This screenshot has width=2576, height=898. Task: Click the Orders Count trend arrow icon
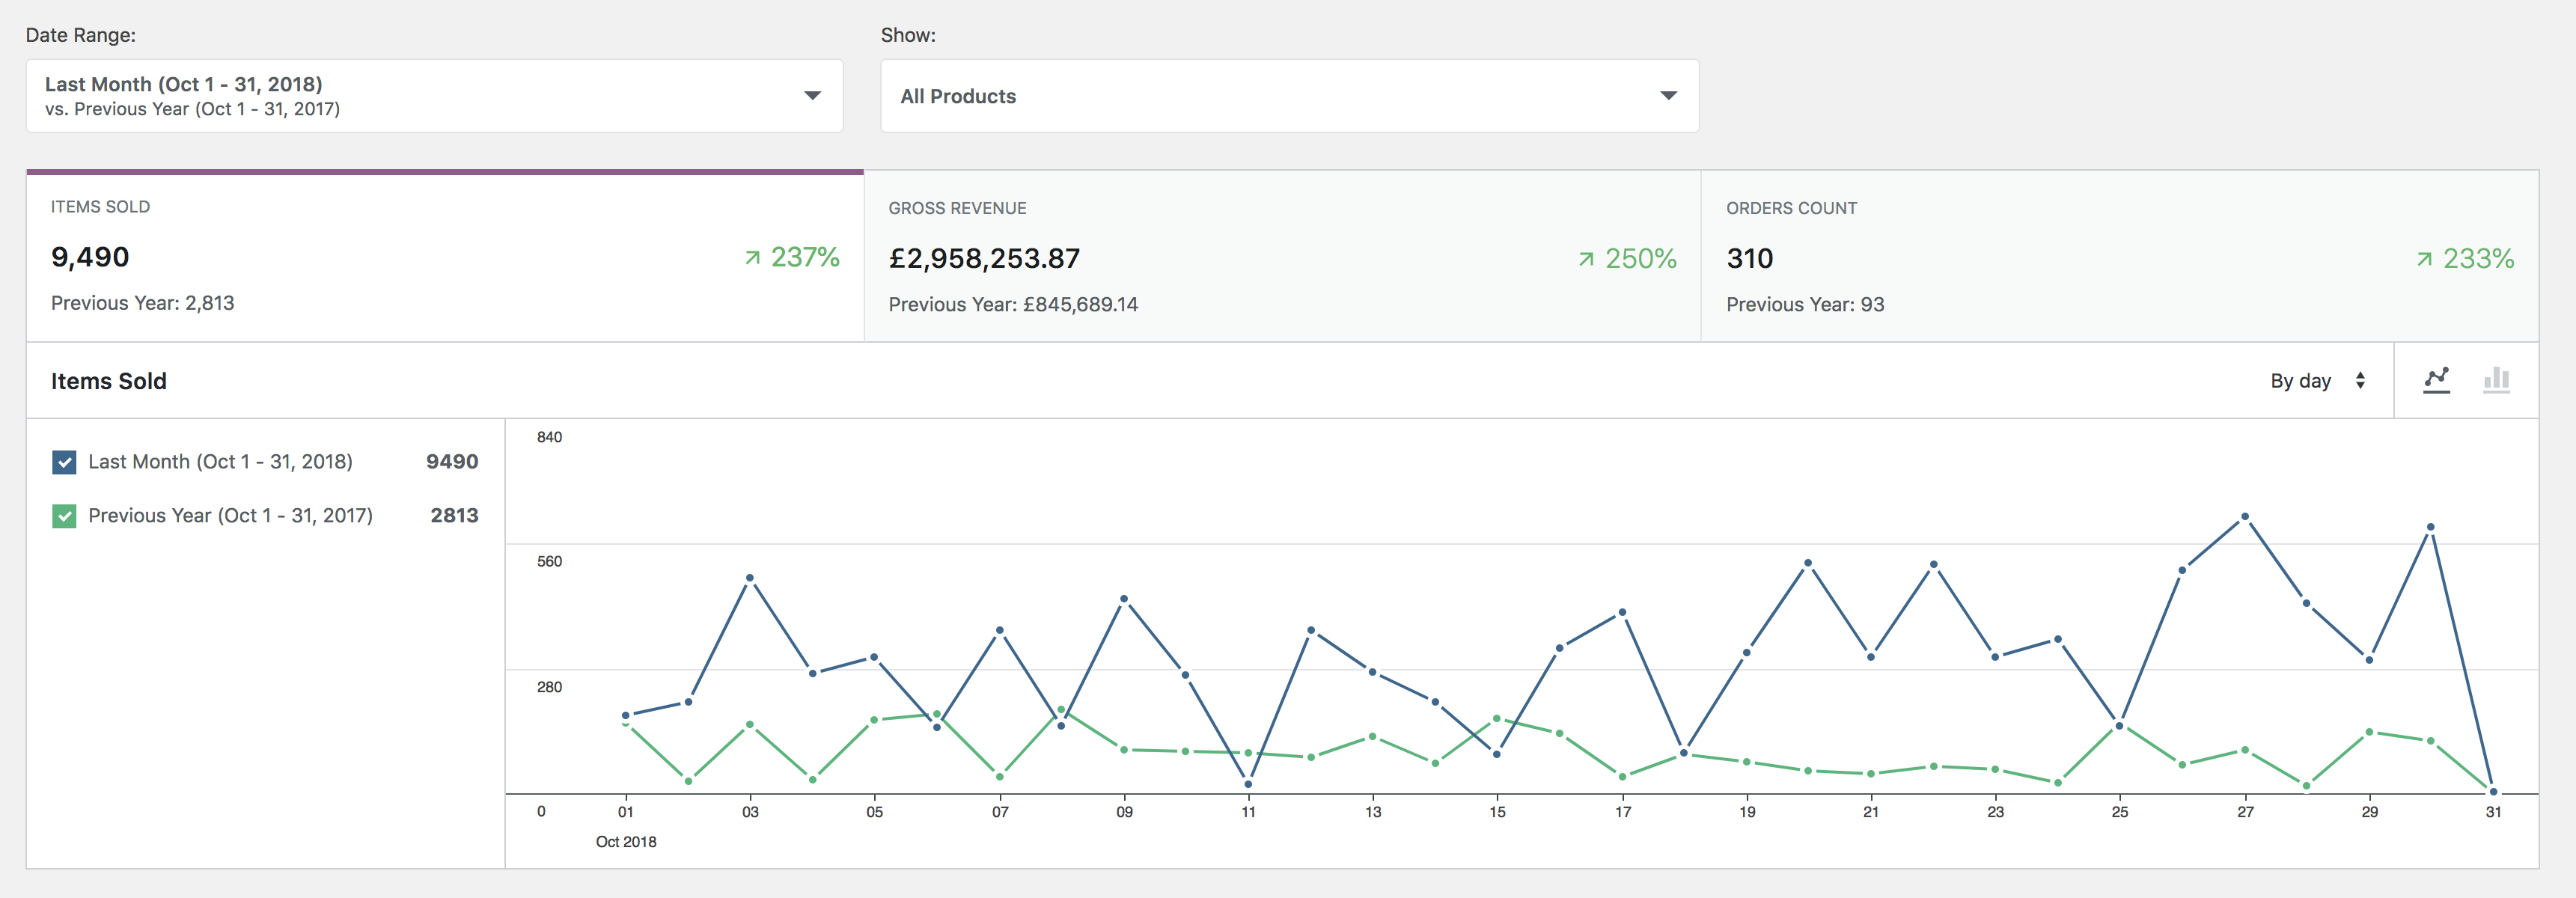click(2424, 260)
